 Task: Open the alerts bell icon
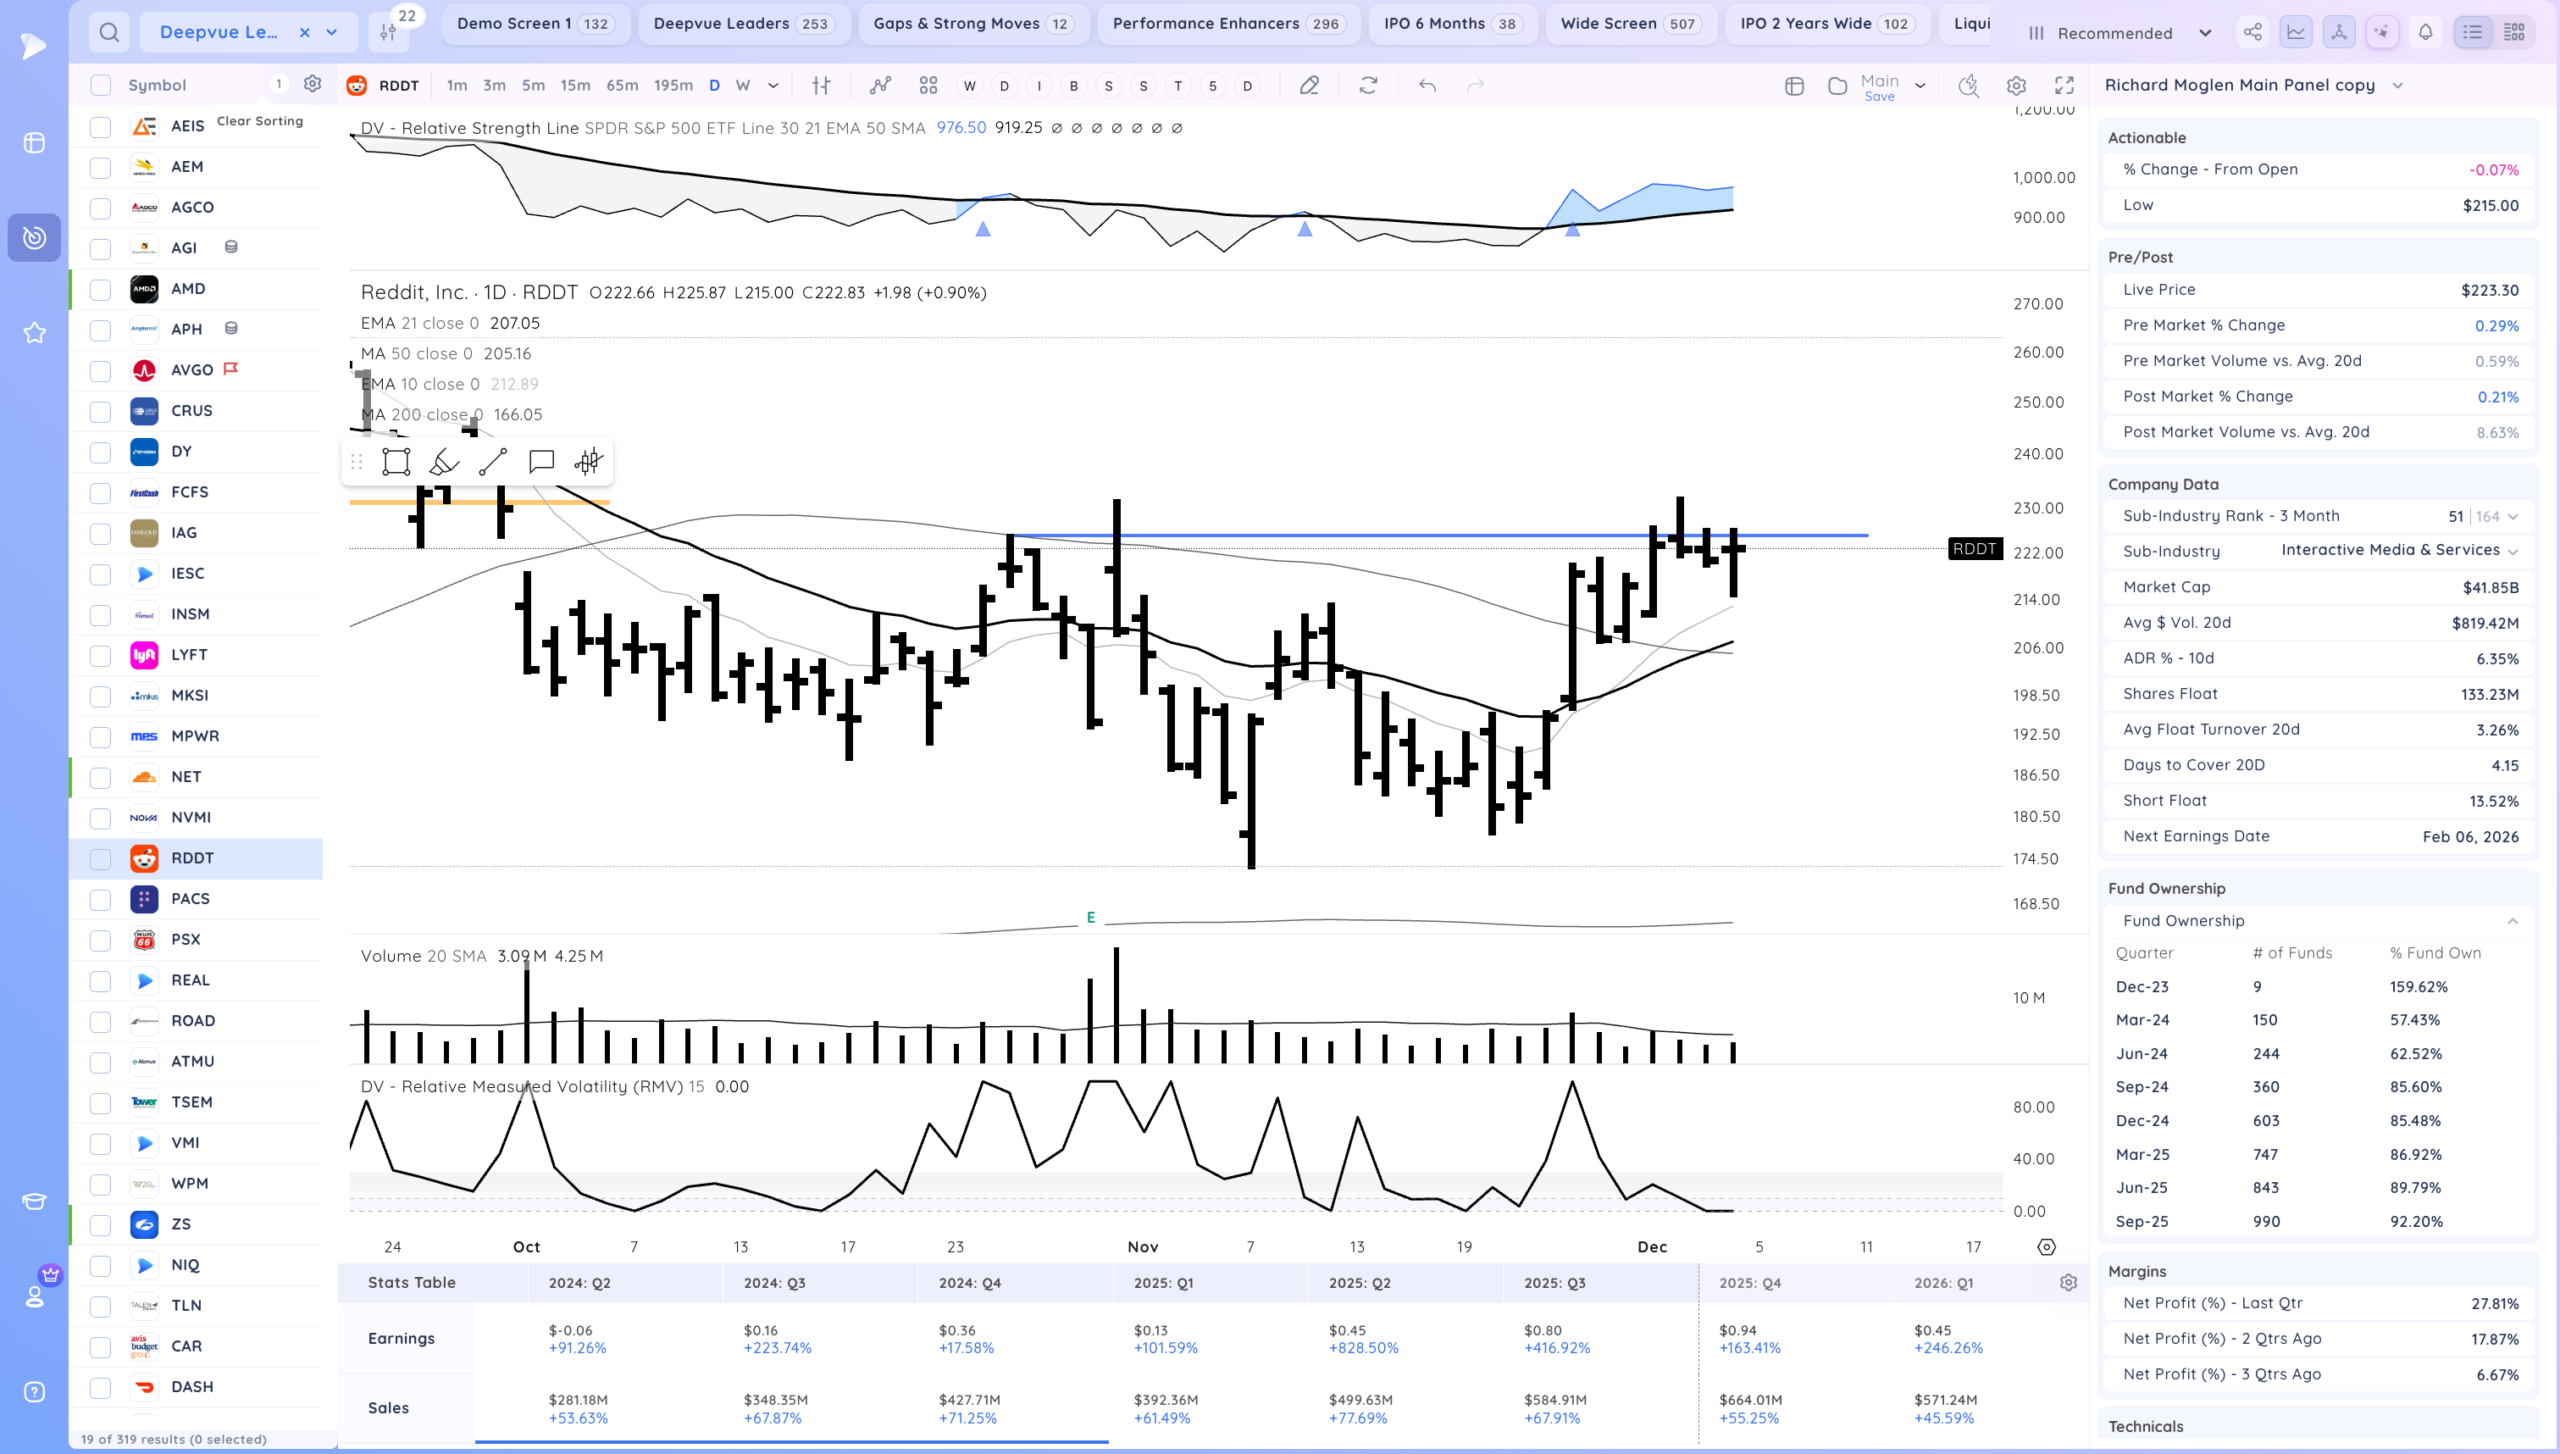[2425, 32]
